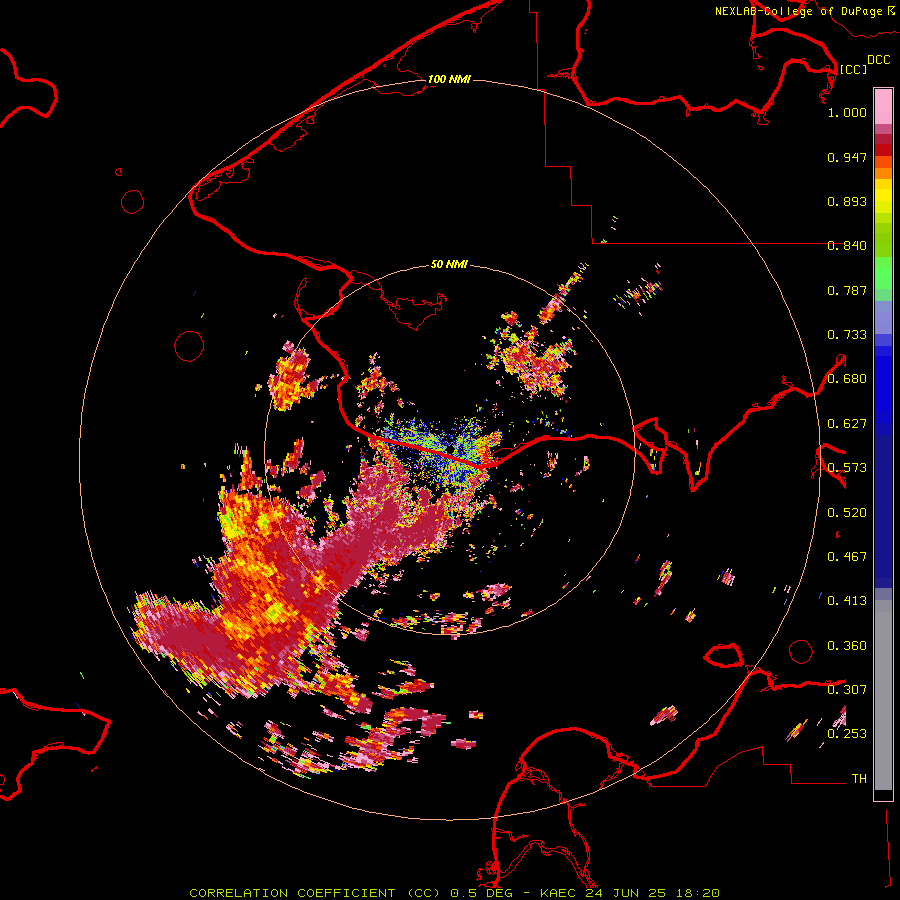Click the pink top segment of color bar
The image size is (900, 900).
pos(883,107)
